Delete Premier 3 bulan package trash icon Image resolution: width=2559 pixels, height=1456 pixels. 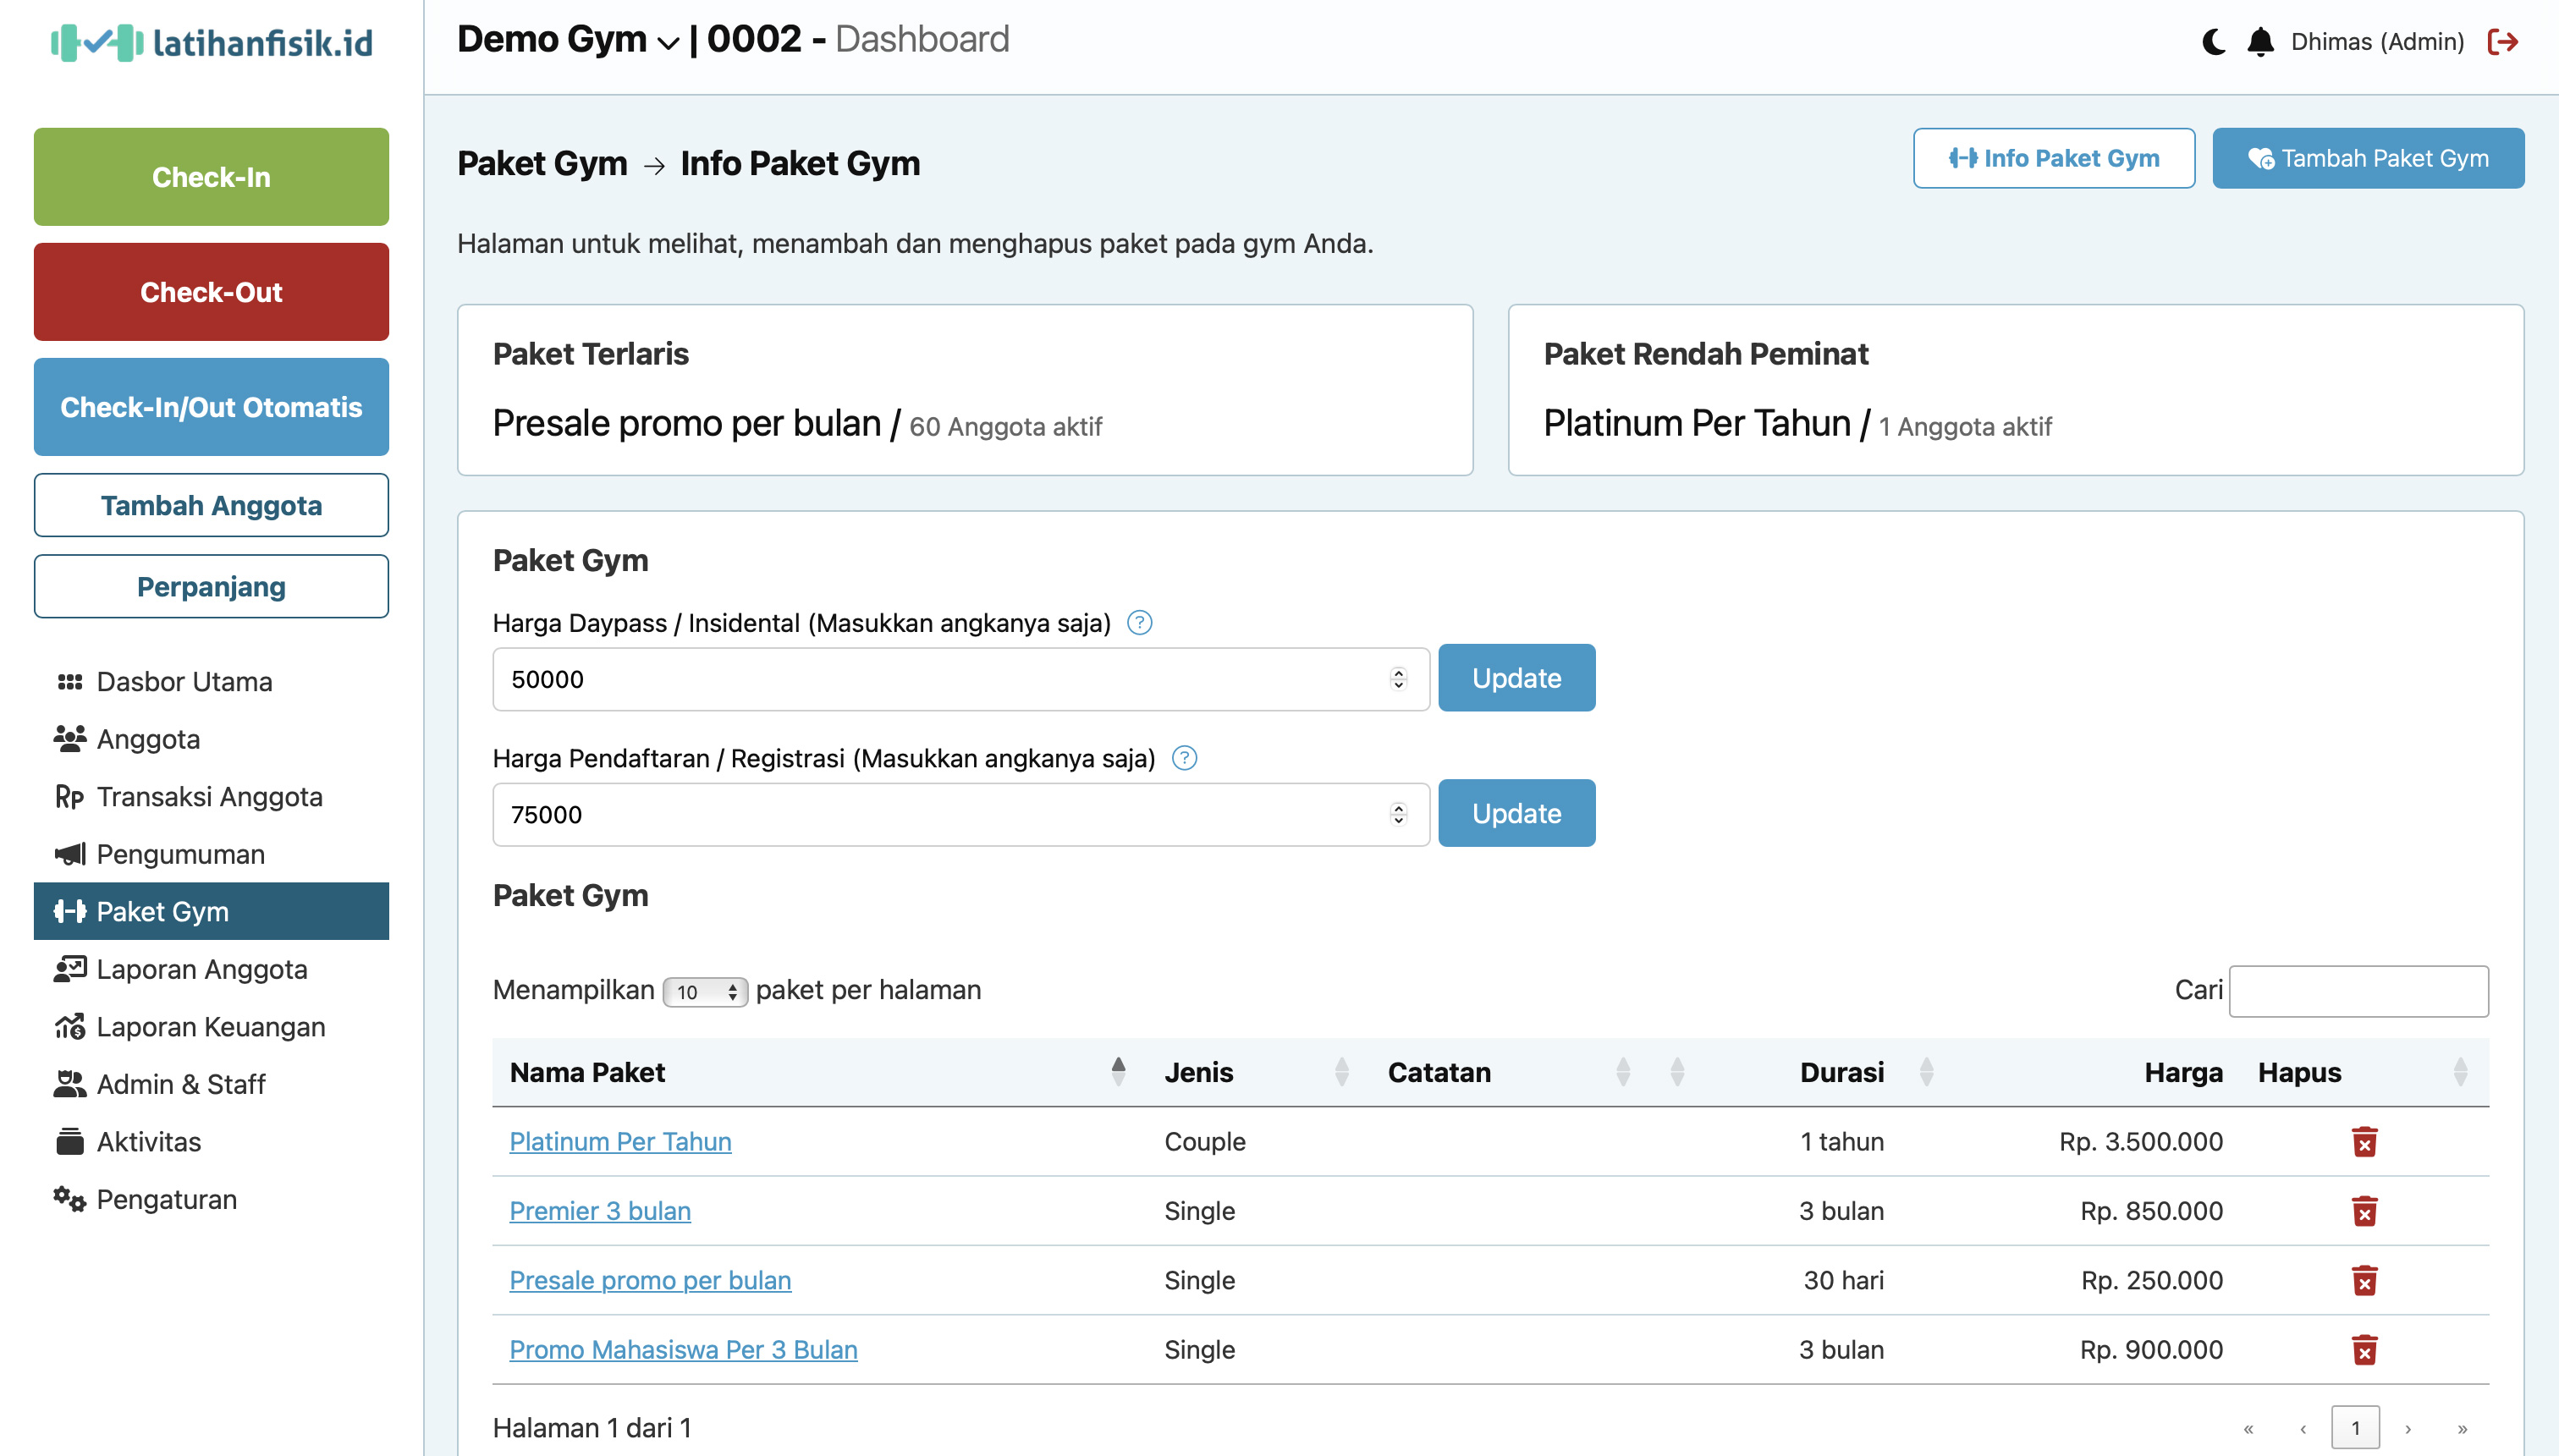point(2364,1211)
